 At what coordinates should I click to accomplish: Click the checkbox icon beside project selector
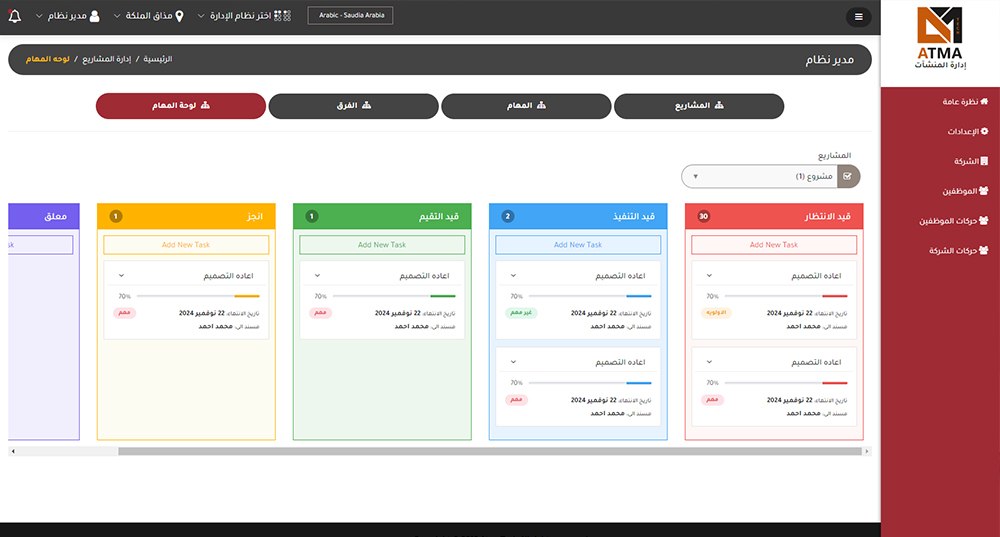[x=848, y=177]
